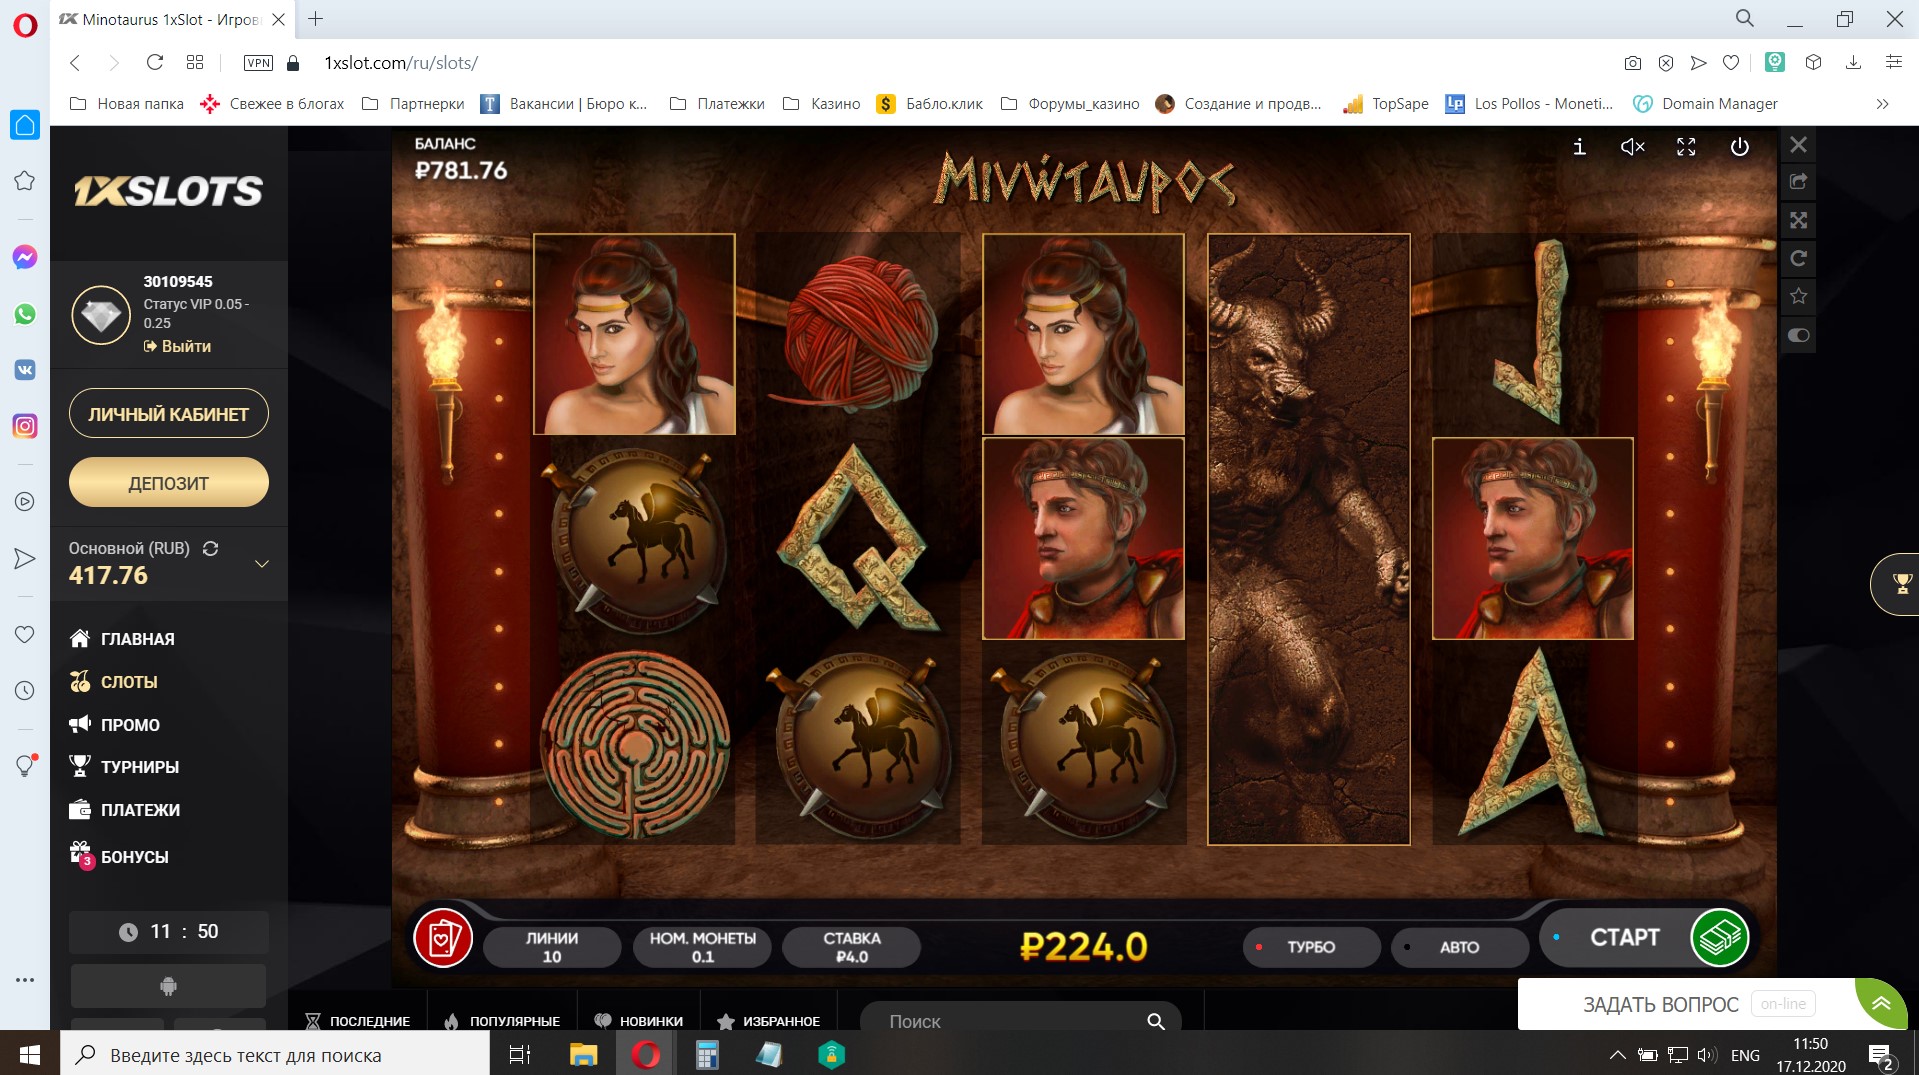Image resolution: width=1919 pixels, height=1075 pixels.
Task: Open the red gamble cards button
Action: click(443, 938)
